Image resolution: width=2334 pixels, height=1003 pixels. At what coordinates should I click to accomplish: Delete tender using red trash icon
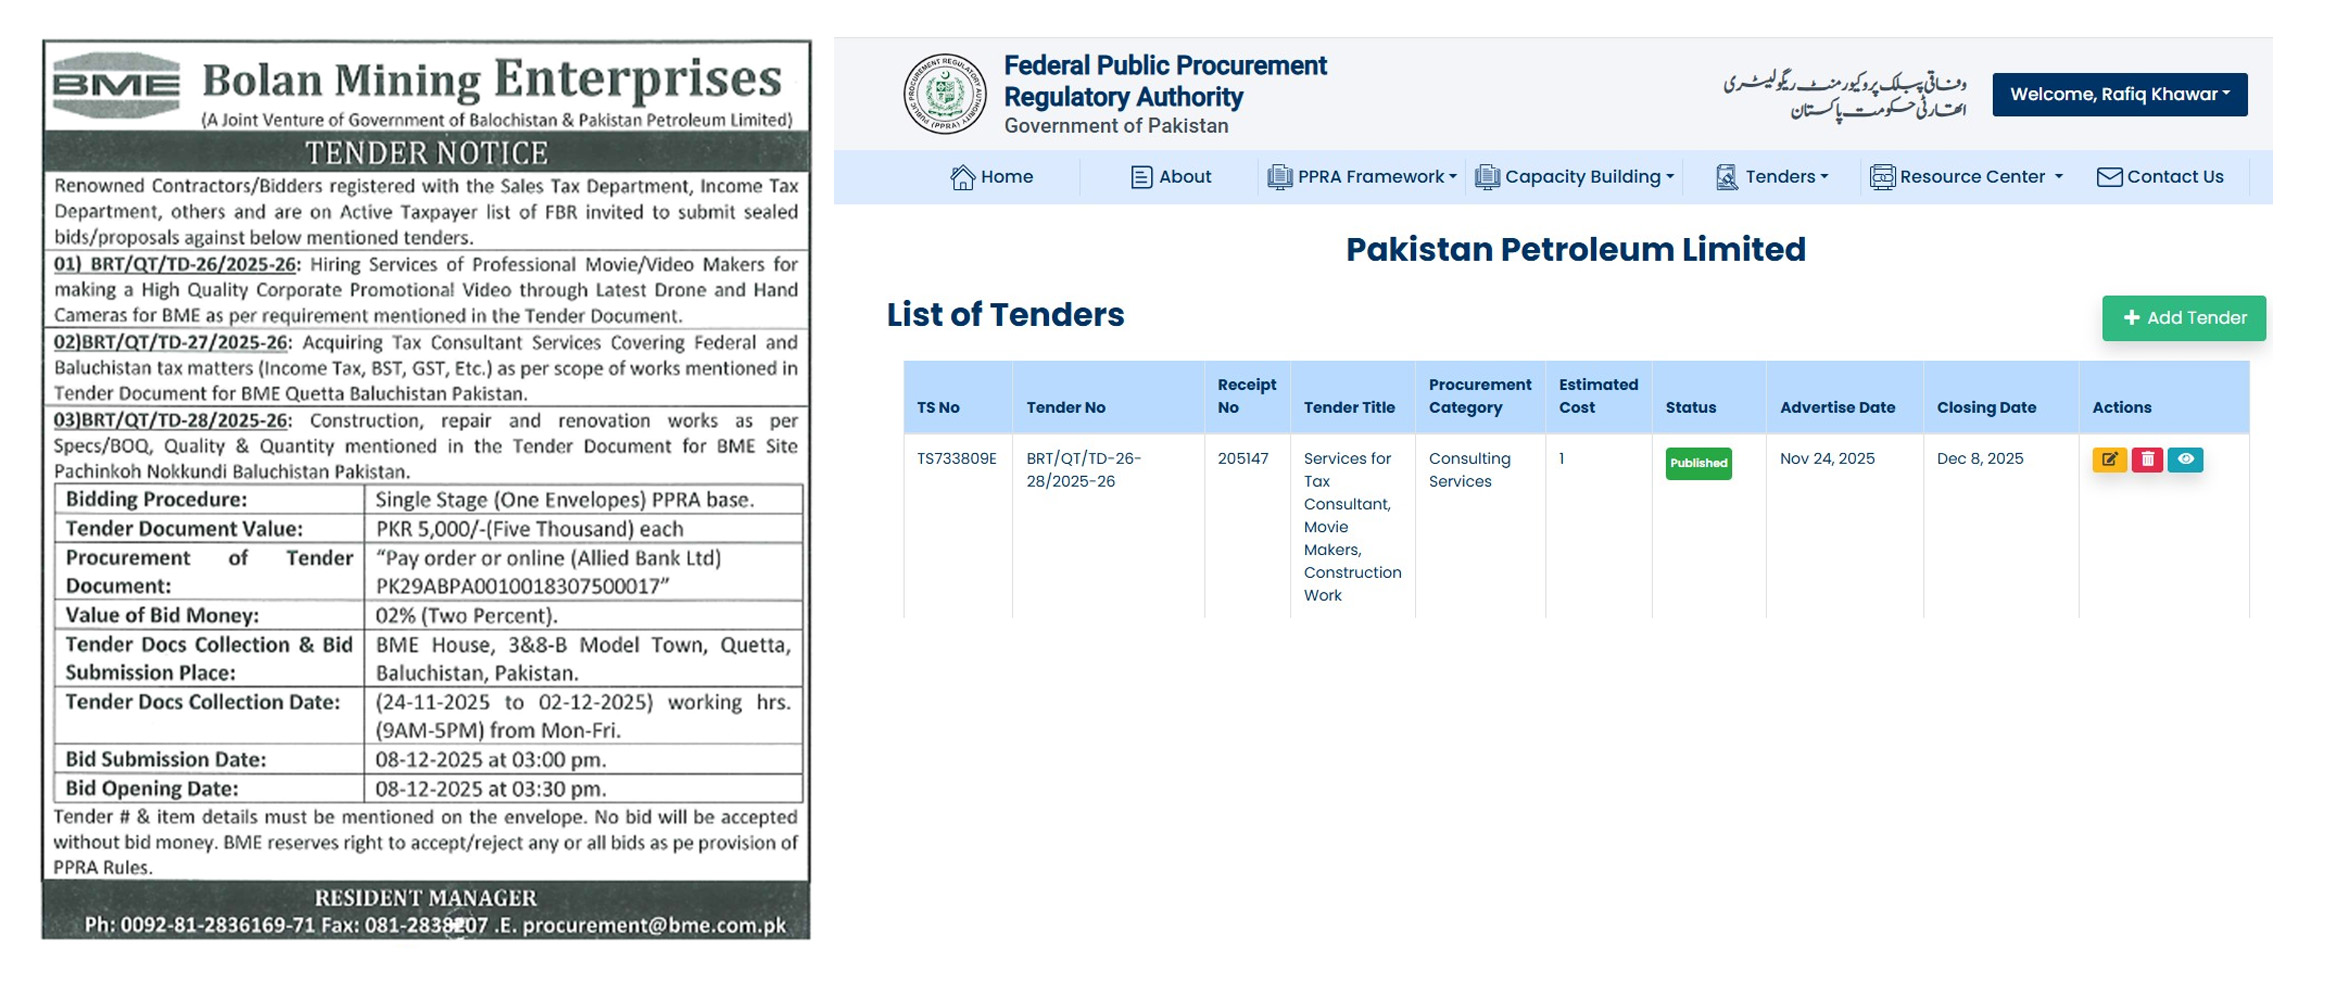tap(2147, 459)
